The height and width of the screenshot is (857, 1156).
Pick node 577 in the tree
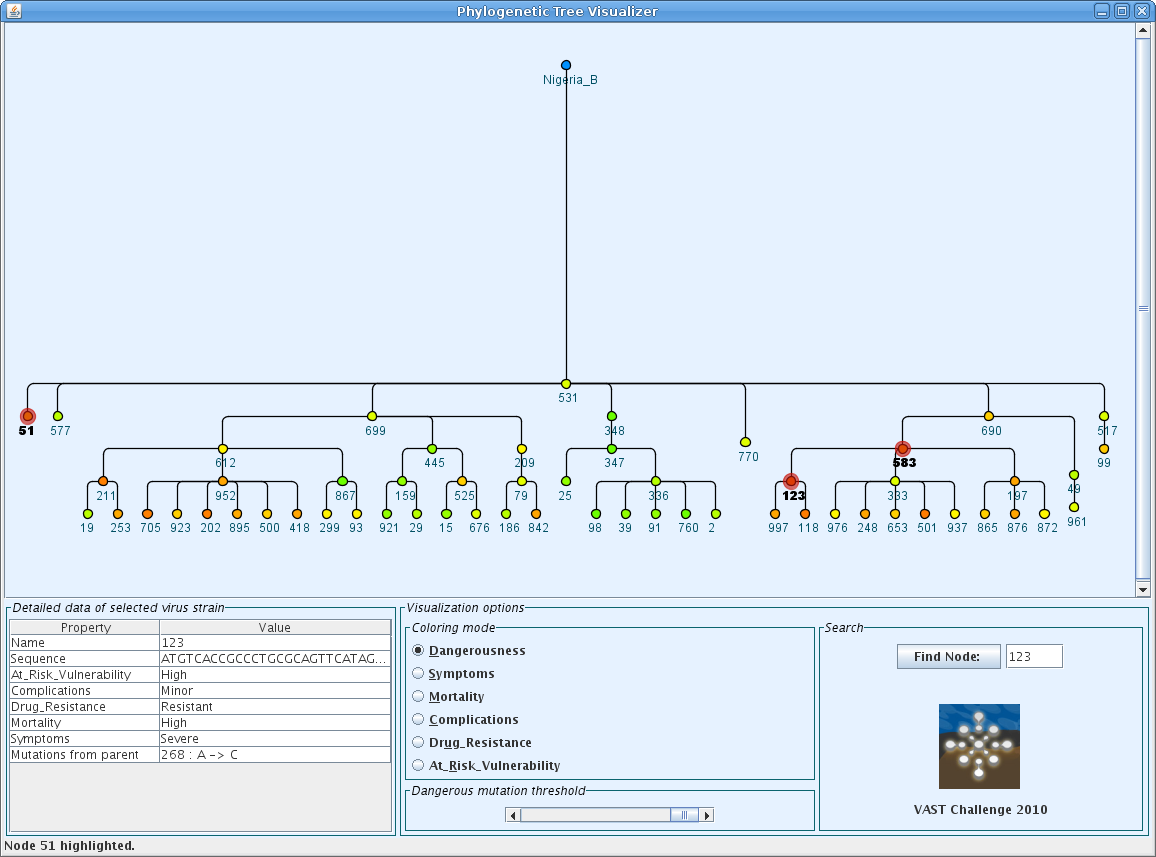point(58,417)
